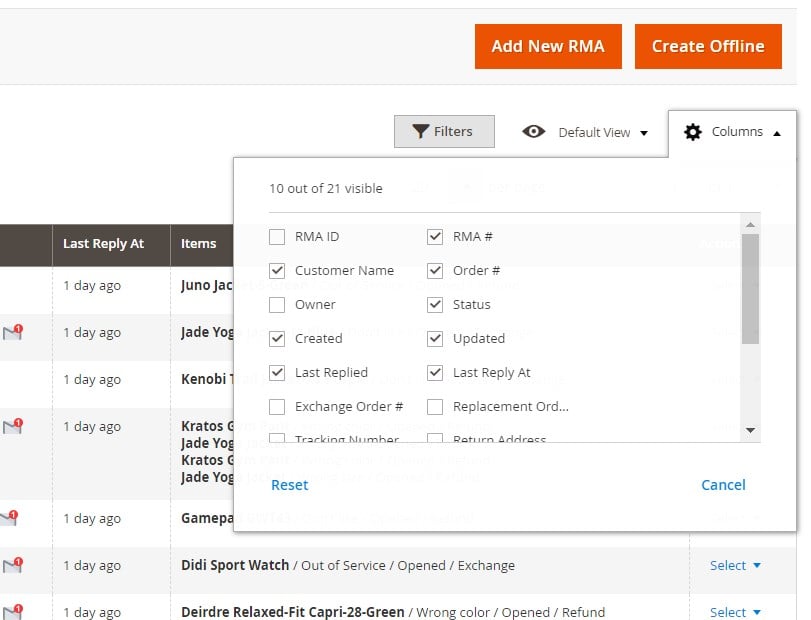
Task: Click the Add New RMA button
Action: [548, 47]
